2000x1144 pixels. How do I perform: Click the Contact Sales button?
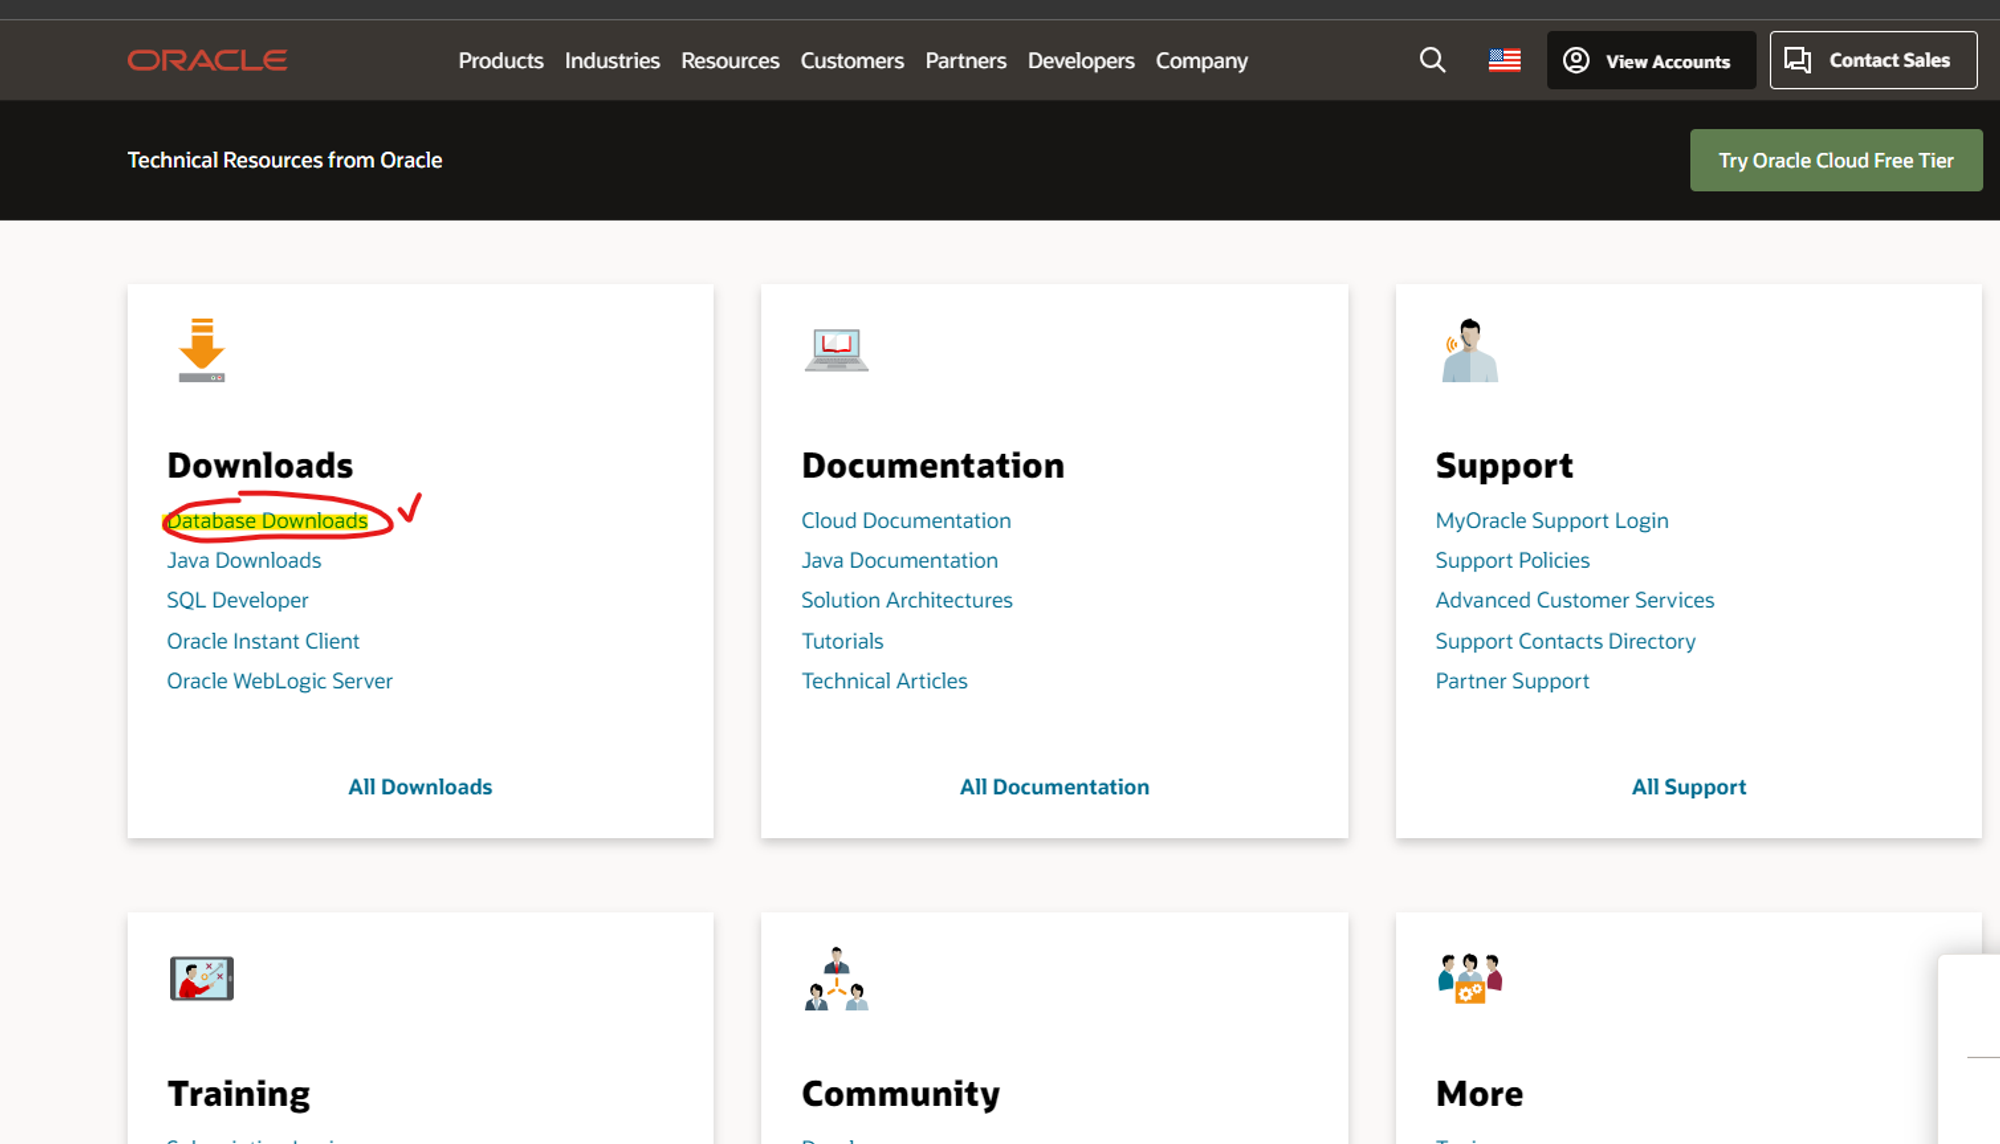1873,60
